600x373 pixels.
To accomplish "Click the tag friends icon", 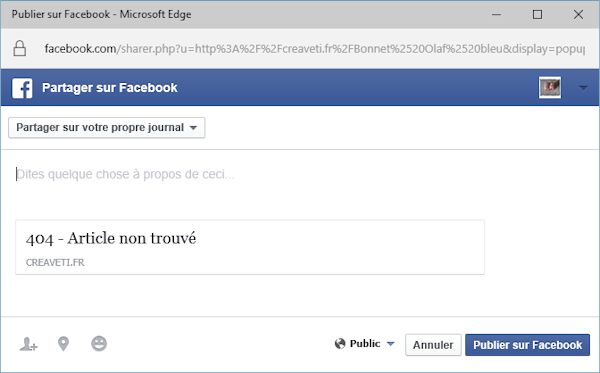I will coord(28,344).
